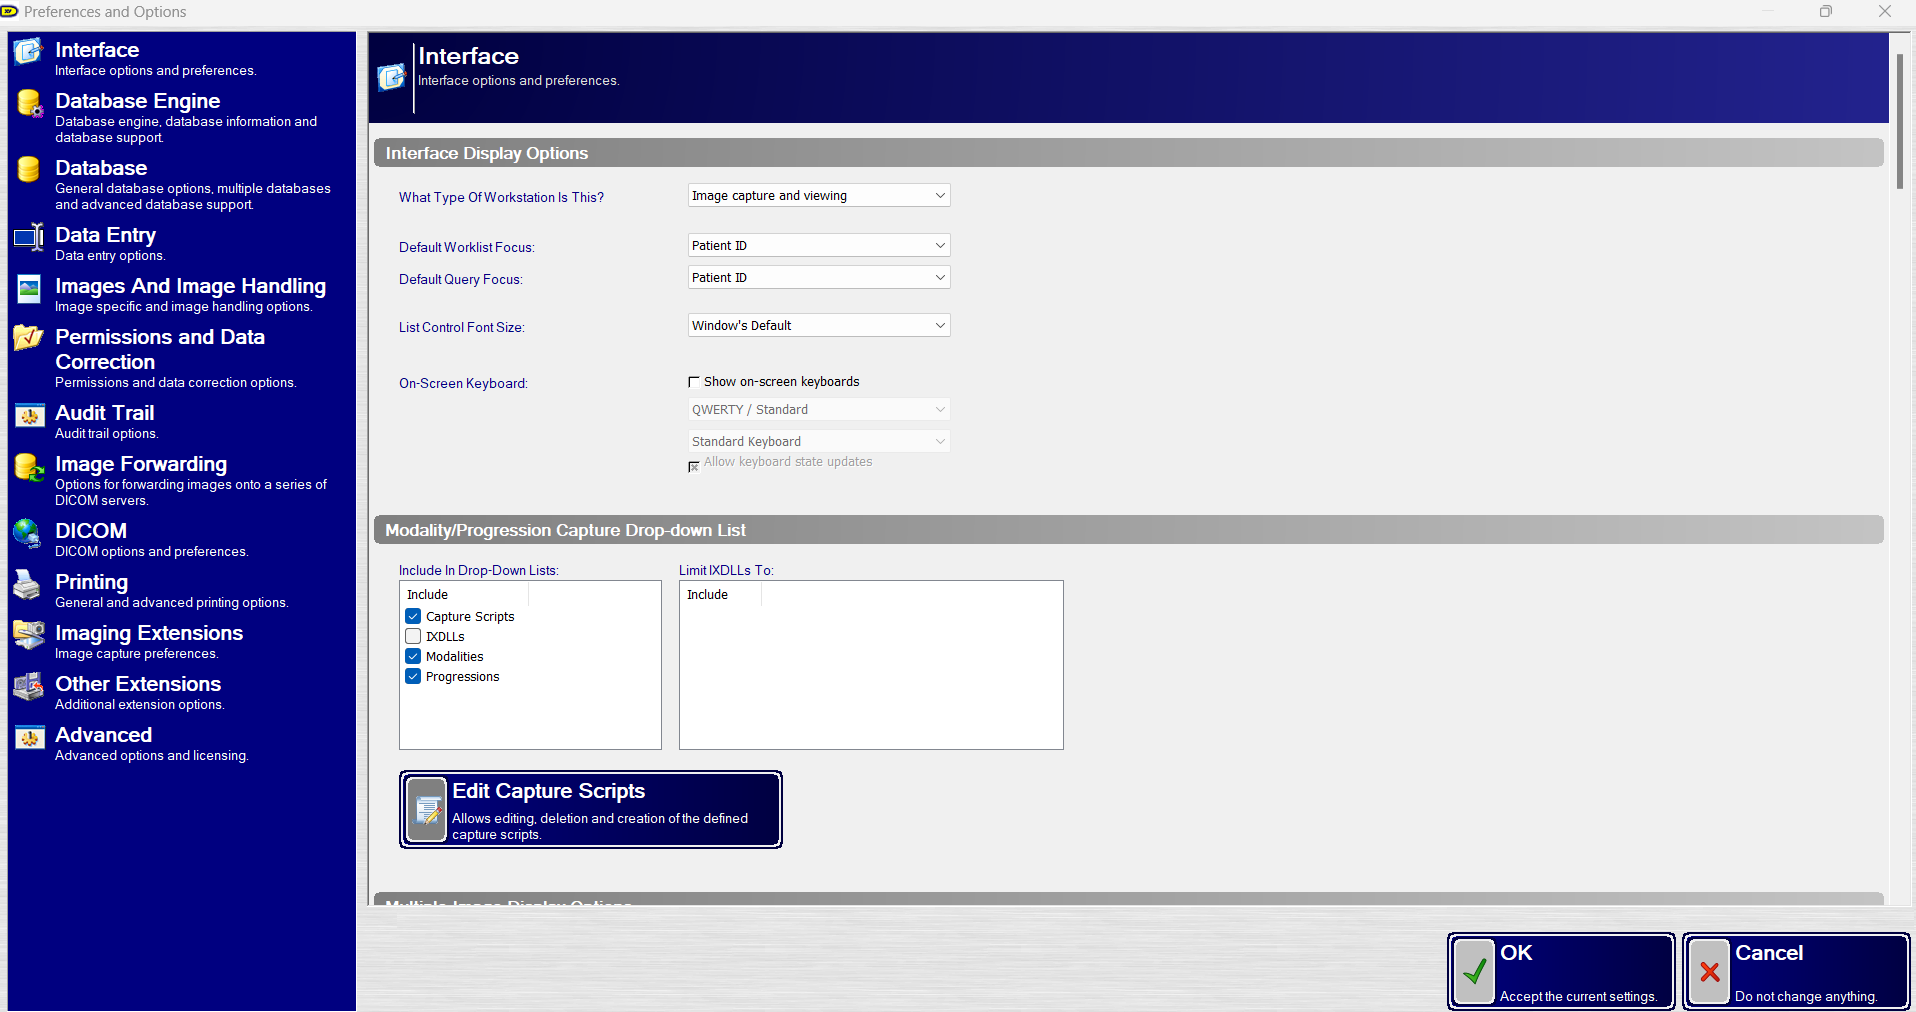The image size is (1916, 1012).
Task: Click the Interface sidebar icon
Action: [29, 51]
